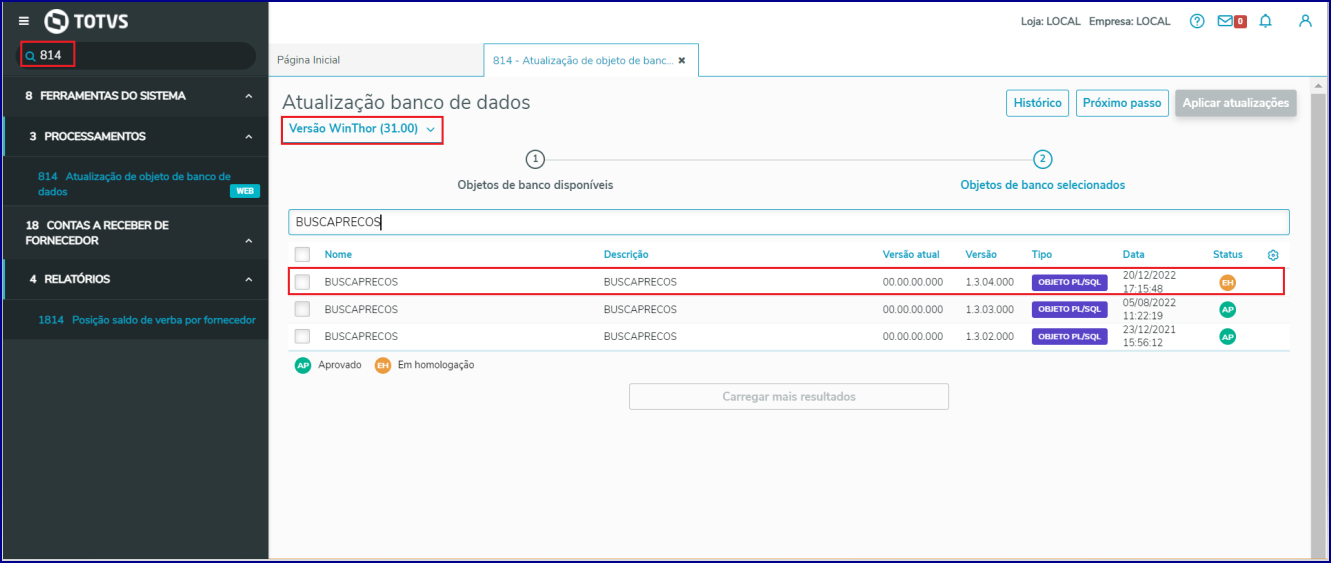Click the AP status badge for version 1.3.03.000
Image resolution: width=1331 pixels, height=563 pixels.
click(1227, 309)
